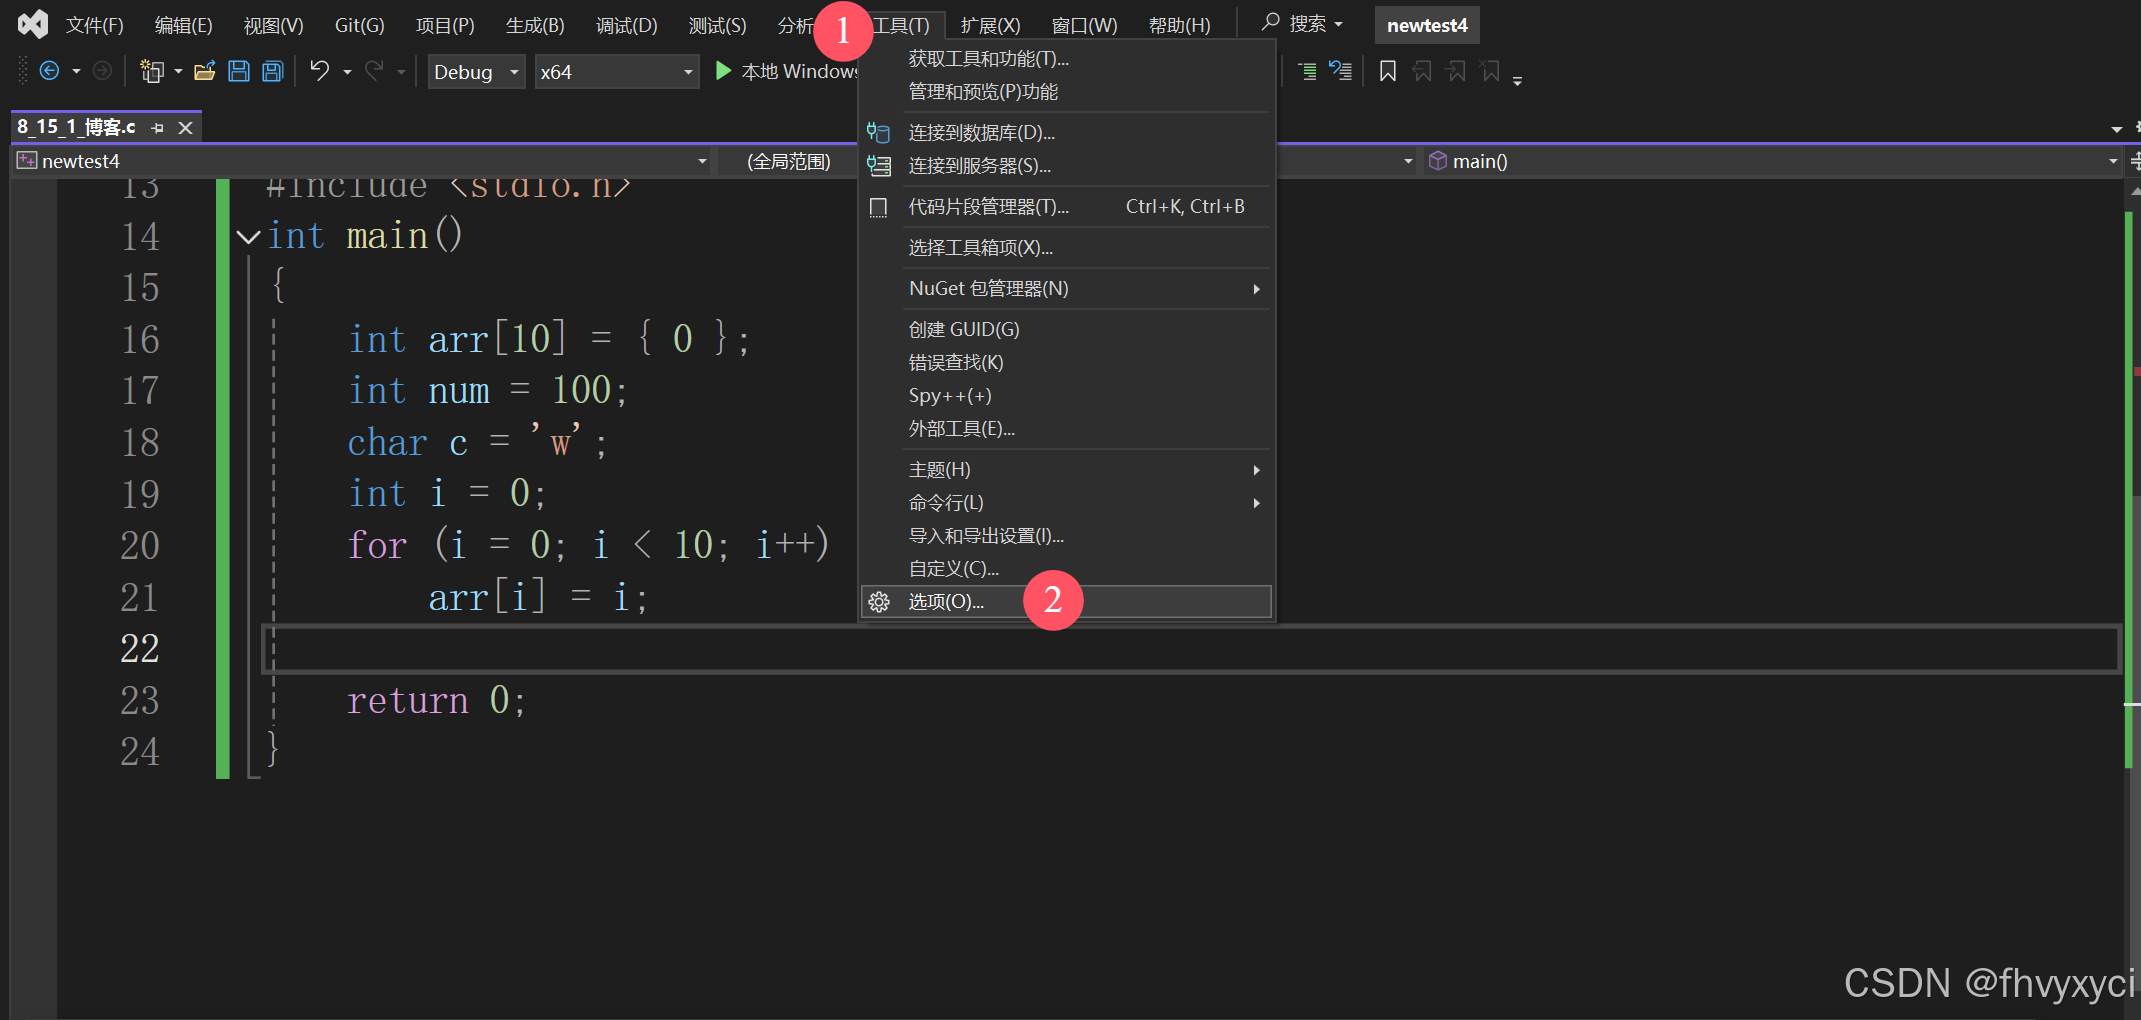Click the newtest4 project icon in navigation bar
The image size is (2141, 1020).
point(27,161)
